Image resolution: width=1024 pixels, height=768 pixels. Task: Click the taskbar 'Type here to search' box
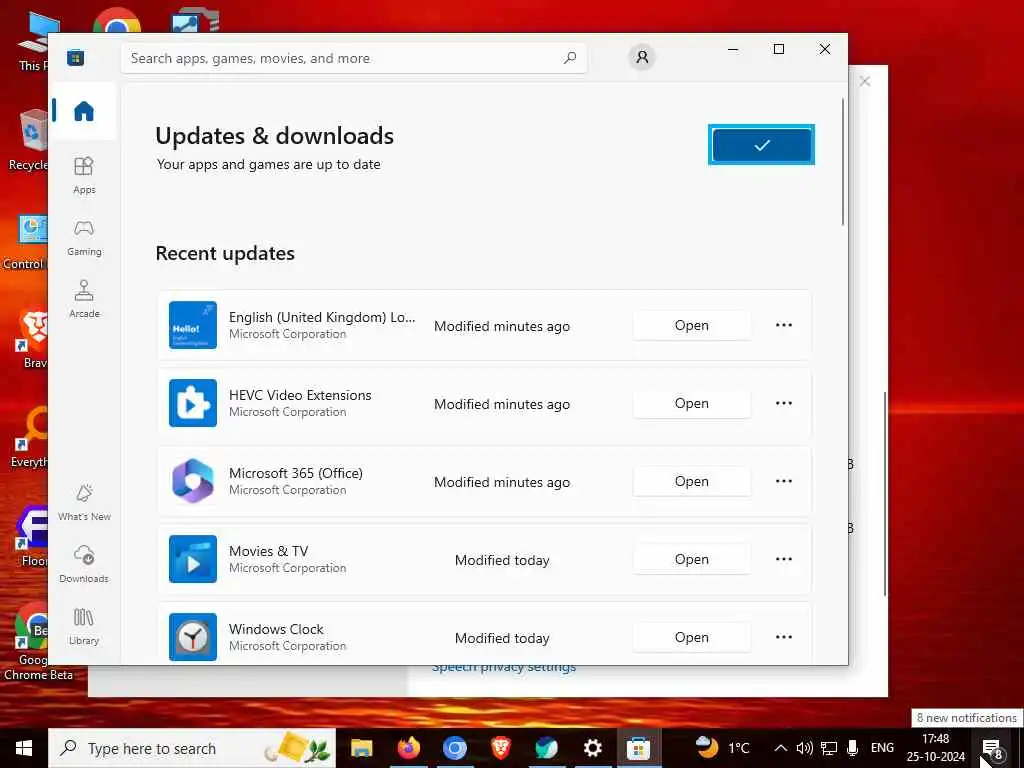(x=192, y=748)
